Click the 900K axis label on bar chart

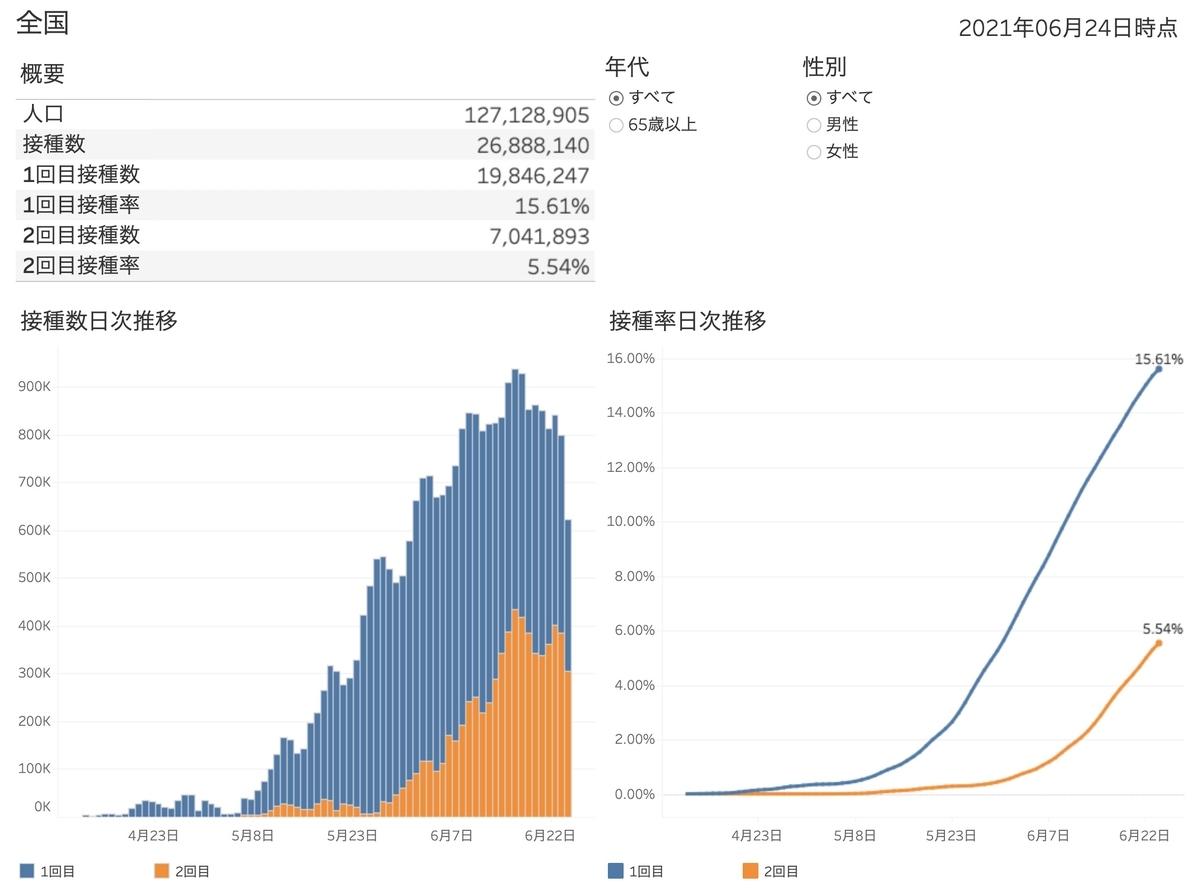pyautogui.click(x=33, y=388)
